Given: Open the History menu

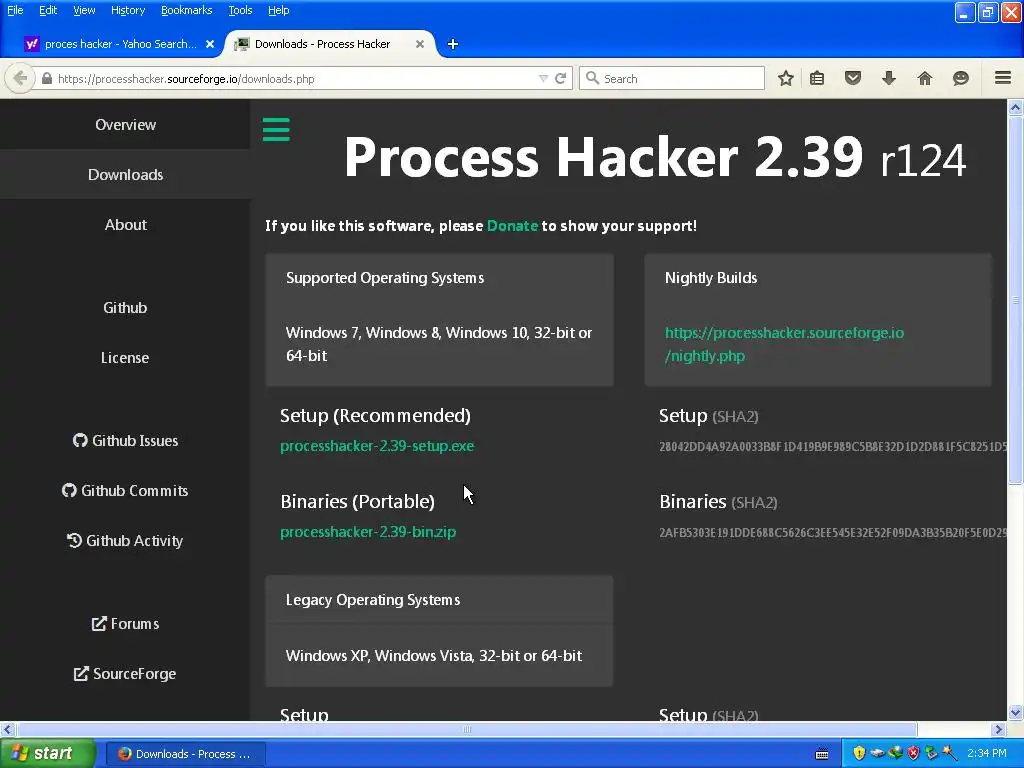Looking at the screenshot, I should point(127,10).
